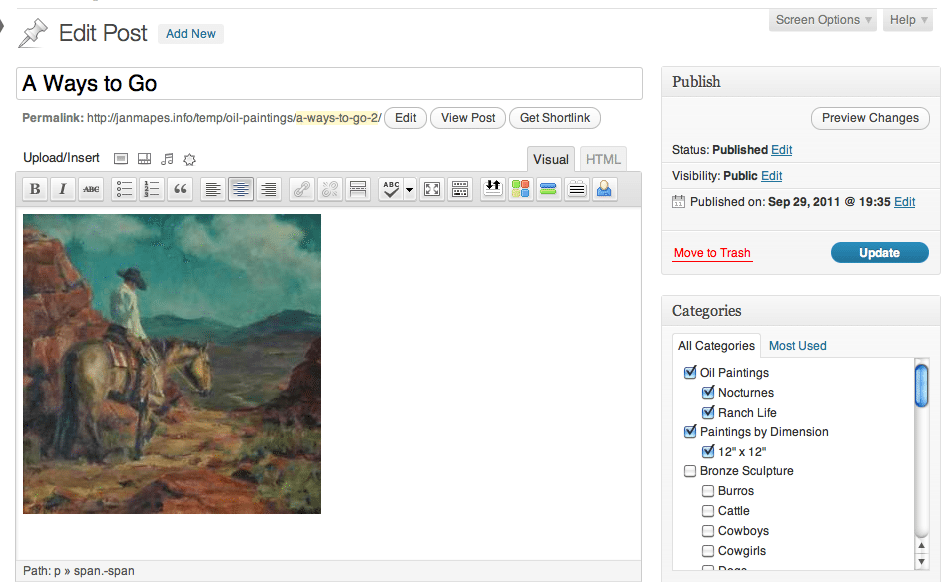This screenshot has height=582, width=942.
Task: Edit the Published on date
Action: [x=904, y=202]
